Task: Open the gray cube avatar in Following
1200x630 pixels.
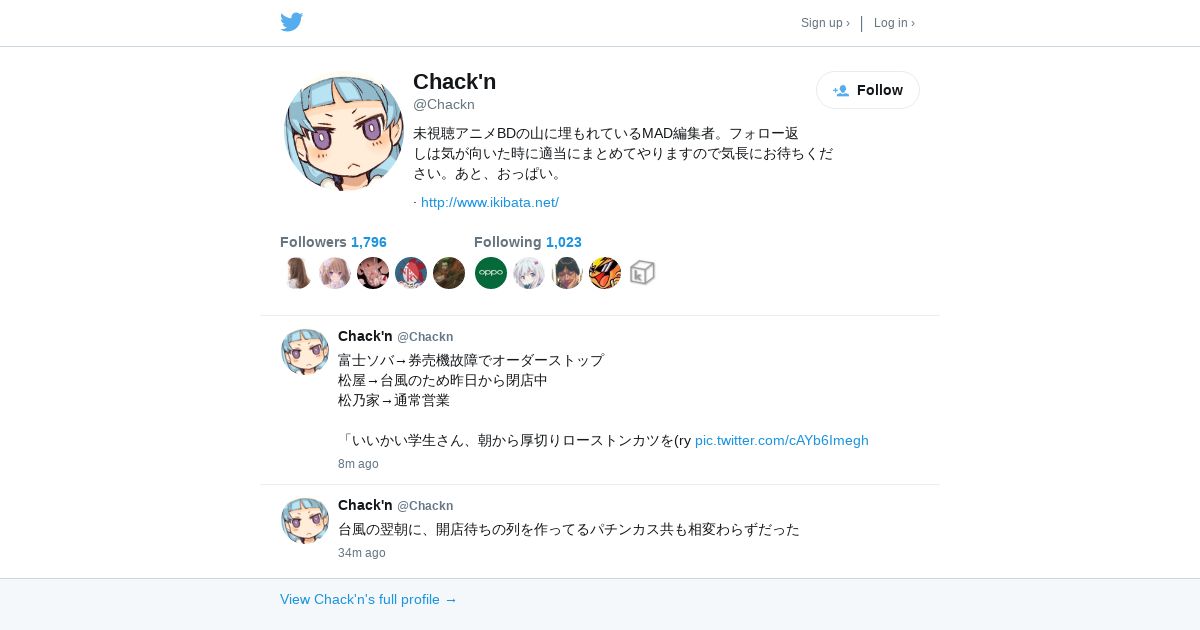Action: pyautogui.click(x=643, y=273)
